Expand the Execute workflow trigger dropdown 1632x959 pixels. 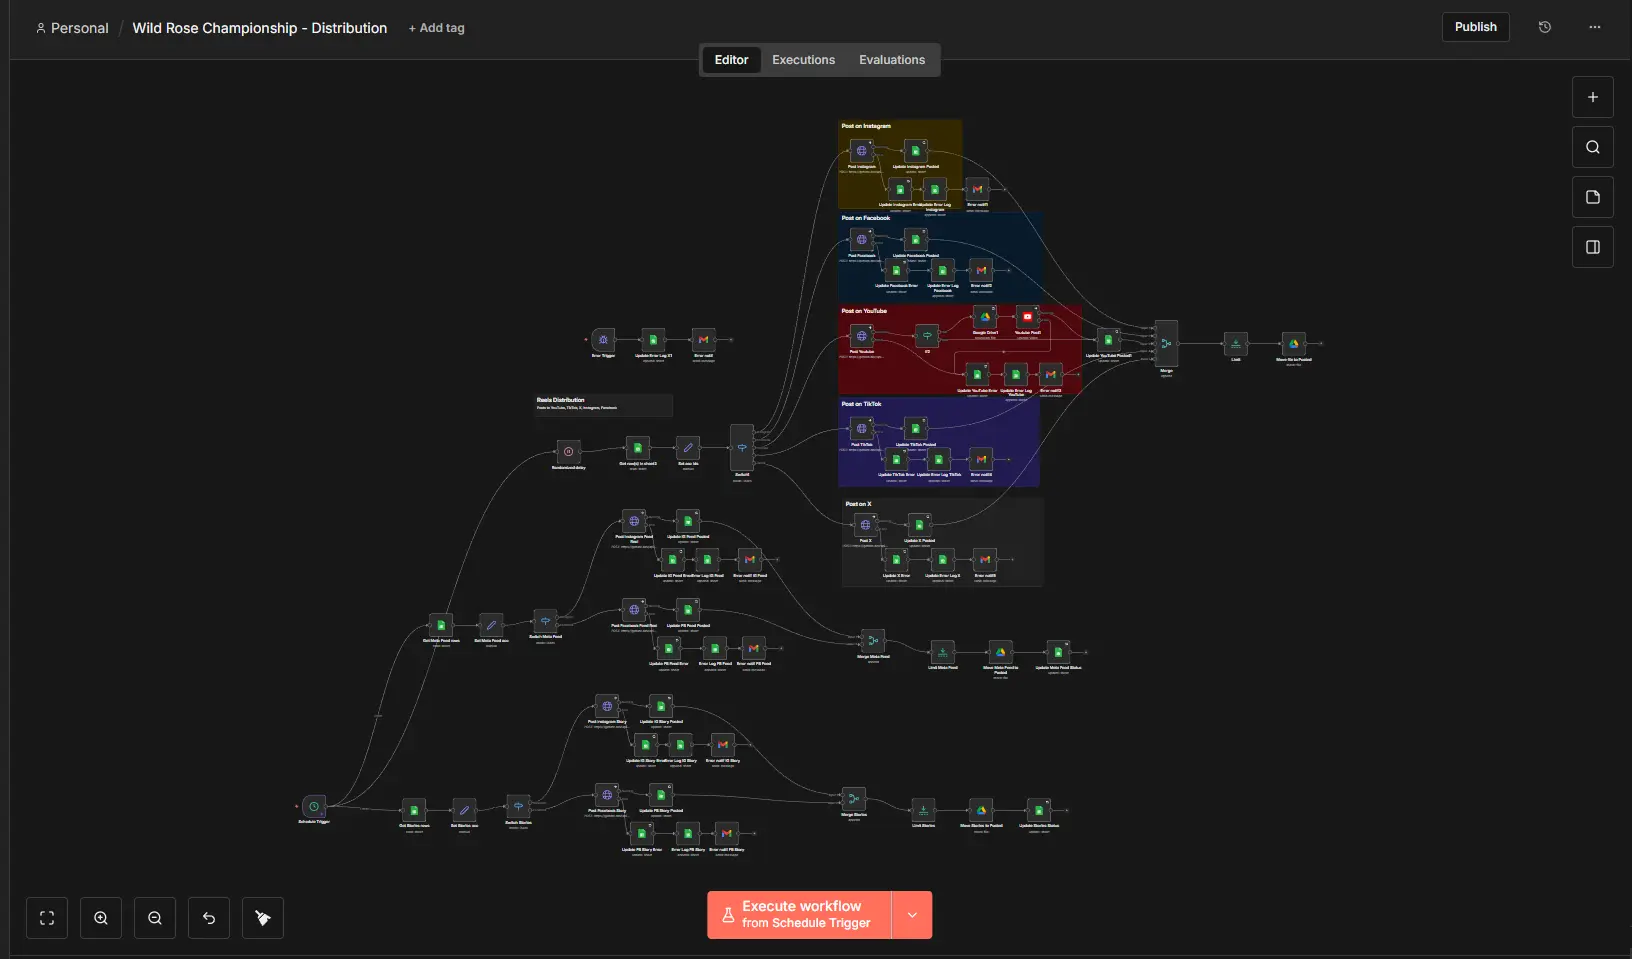pyautogui.click(x=912, y=915)
